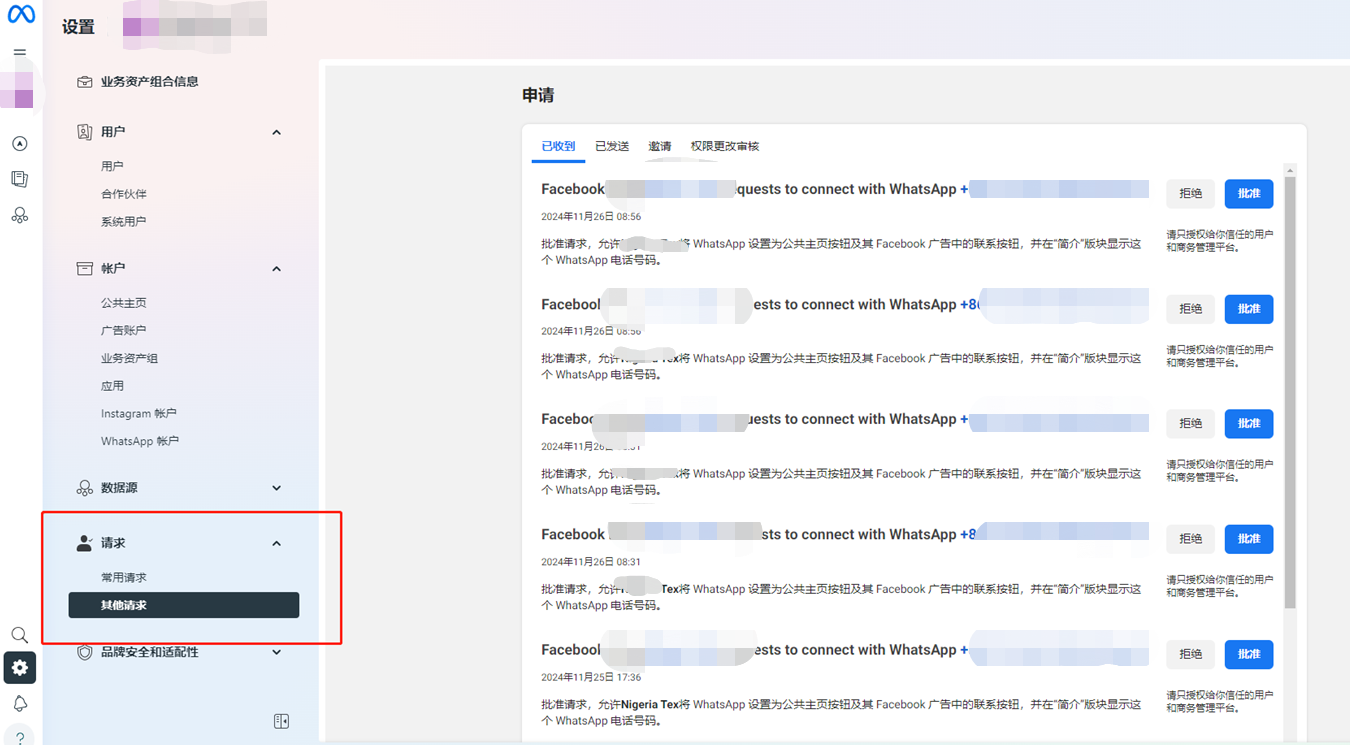Click the 设置 page title
Image resolution: width=1350 pixels, height=745 pixels.
(x=78, y=27)
